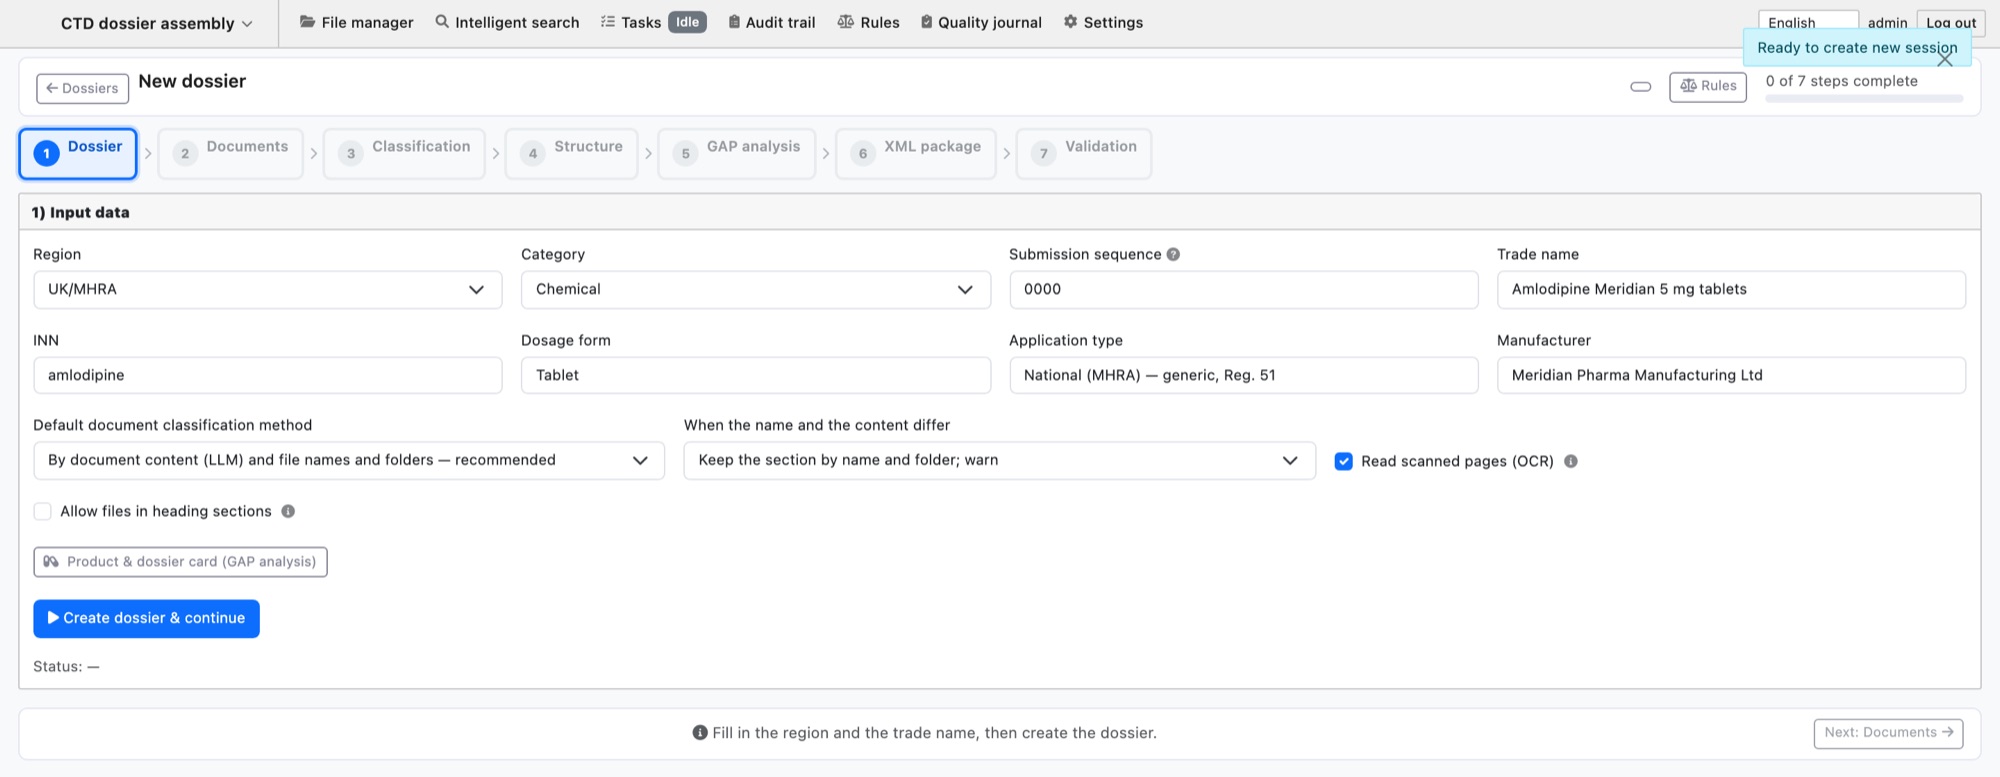Open Default document classification method dropdown
The width and height of the screenshot is (2000, 777).
(349, 461)
